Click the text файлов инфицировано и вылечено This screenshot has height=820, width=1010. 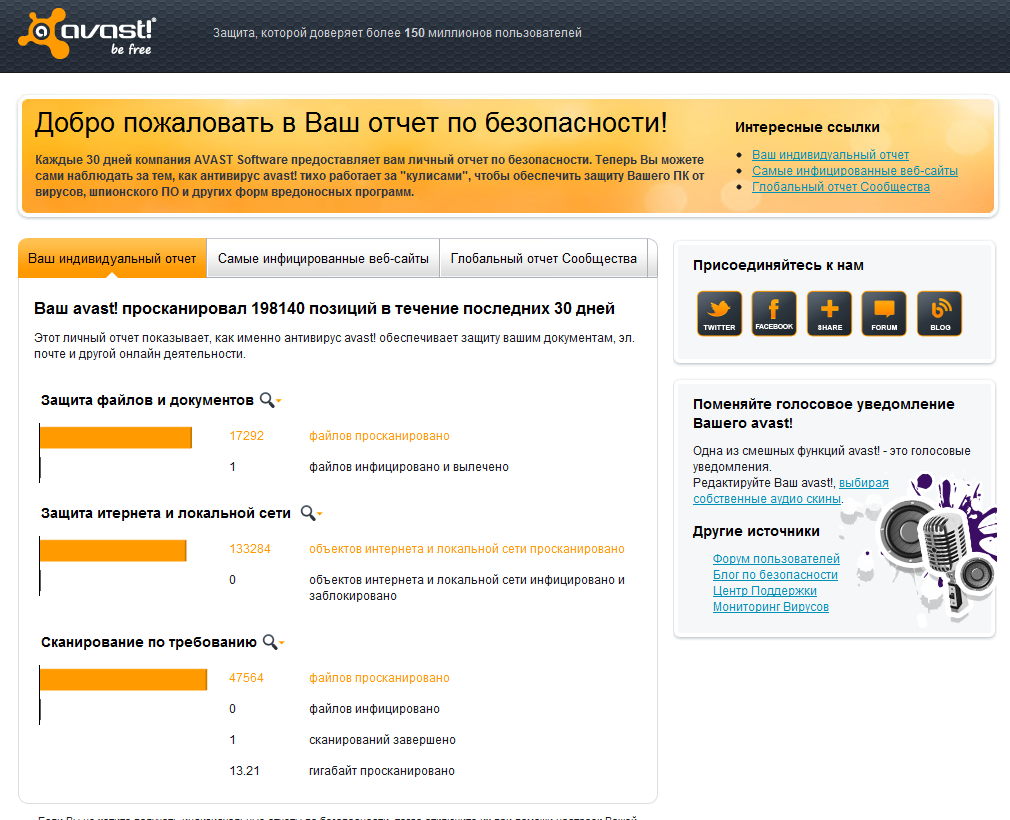(x=409, y=467)
